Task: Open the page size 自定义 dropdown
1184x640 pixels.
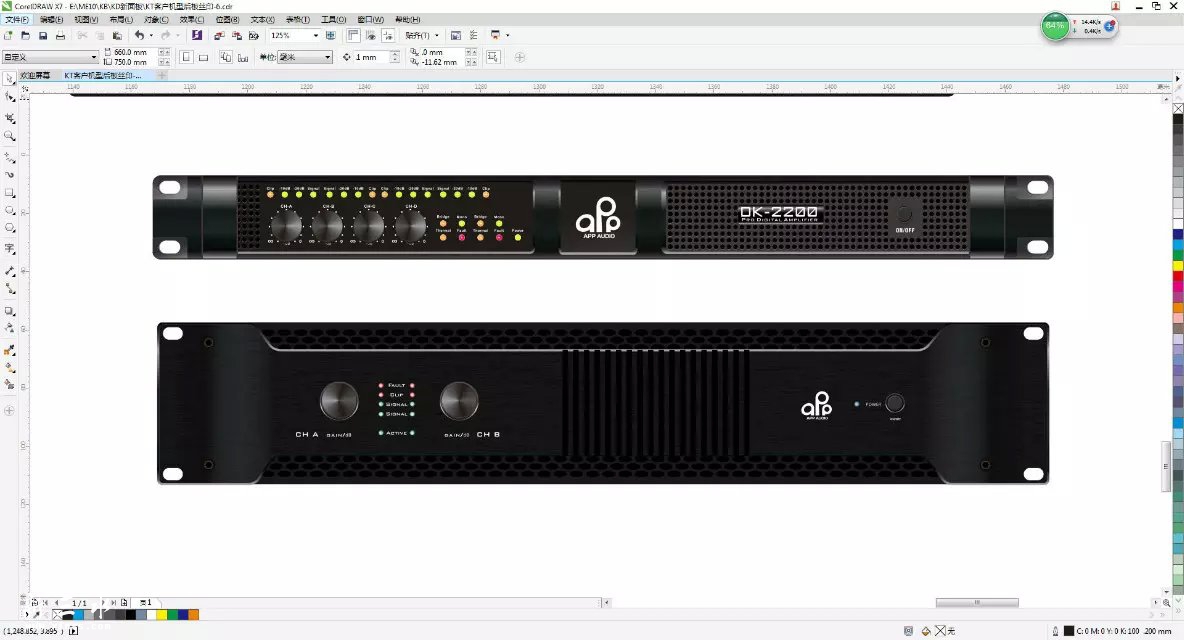Action: point(94,57)
